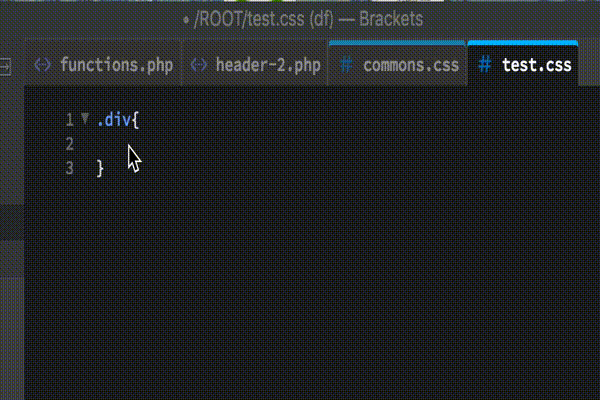Click the closing curly brace on line 3
Viewport: 600px width, 400px height.
click(100, 169)
